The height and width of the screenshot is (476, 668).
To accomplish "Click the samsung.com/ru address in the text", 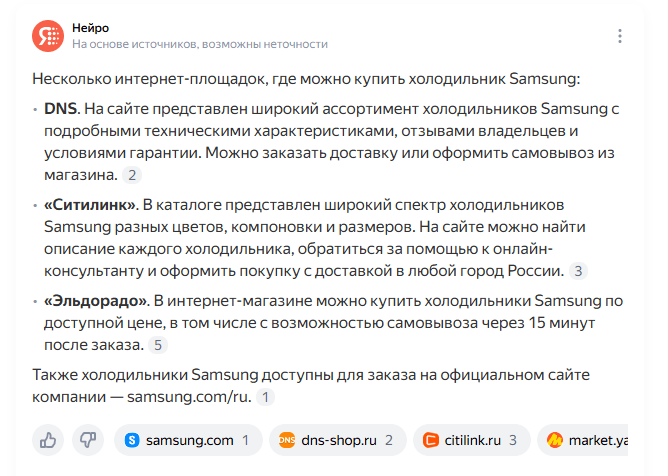I will pos(191,397).
